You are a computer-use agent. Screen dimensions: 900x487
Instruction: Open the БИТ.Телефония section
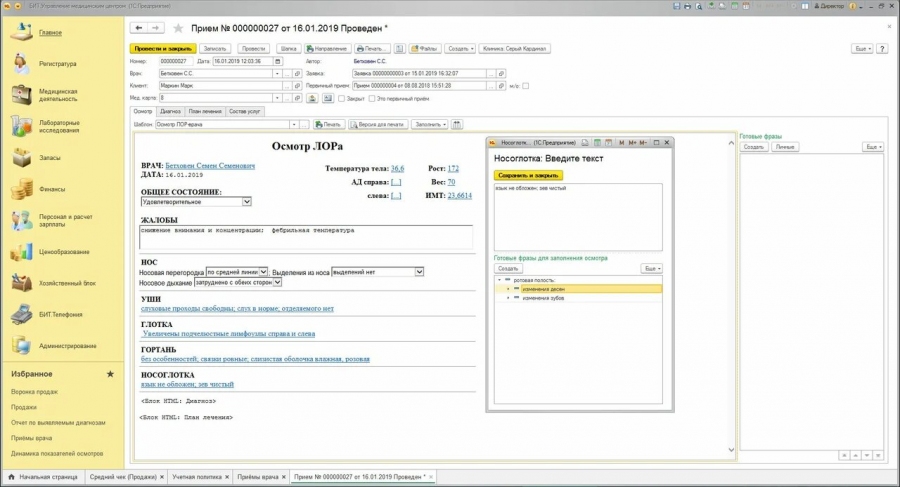(x=60, y=315)
